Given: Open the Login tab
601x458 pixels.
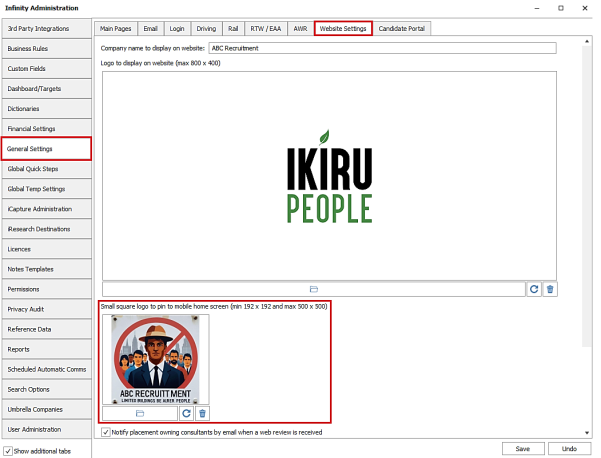Looking at the screenshot, I should (x=177, y=29).
